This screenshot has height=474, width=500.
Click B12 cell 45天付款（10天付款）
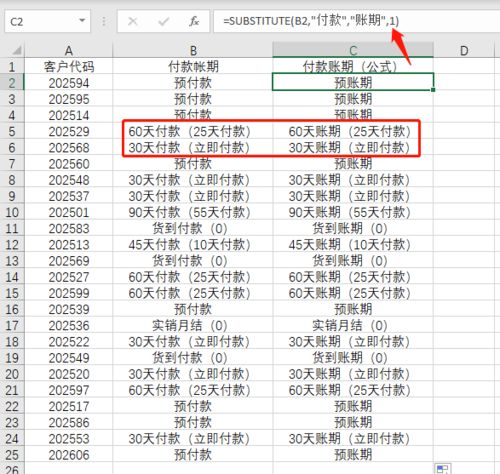(193, 245)
